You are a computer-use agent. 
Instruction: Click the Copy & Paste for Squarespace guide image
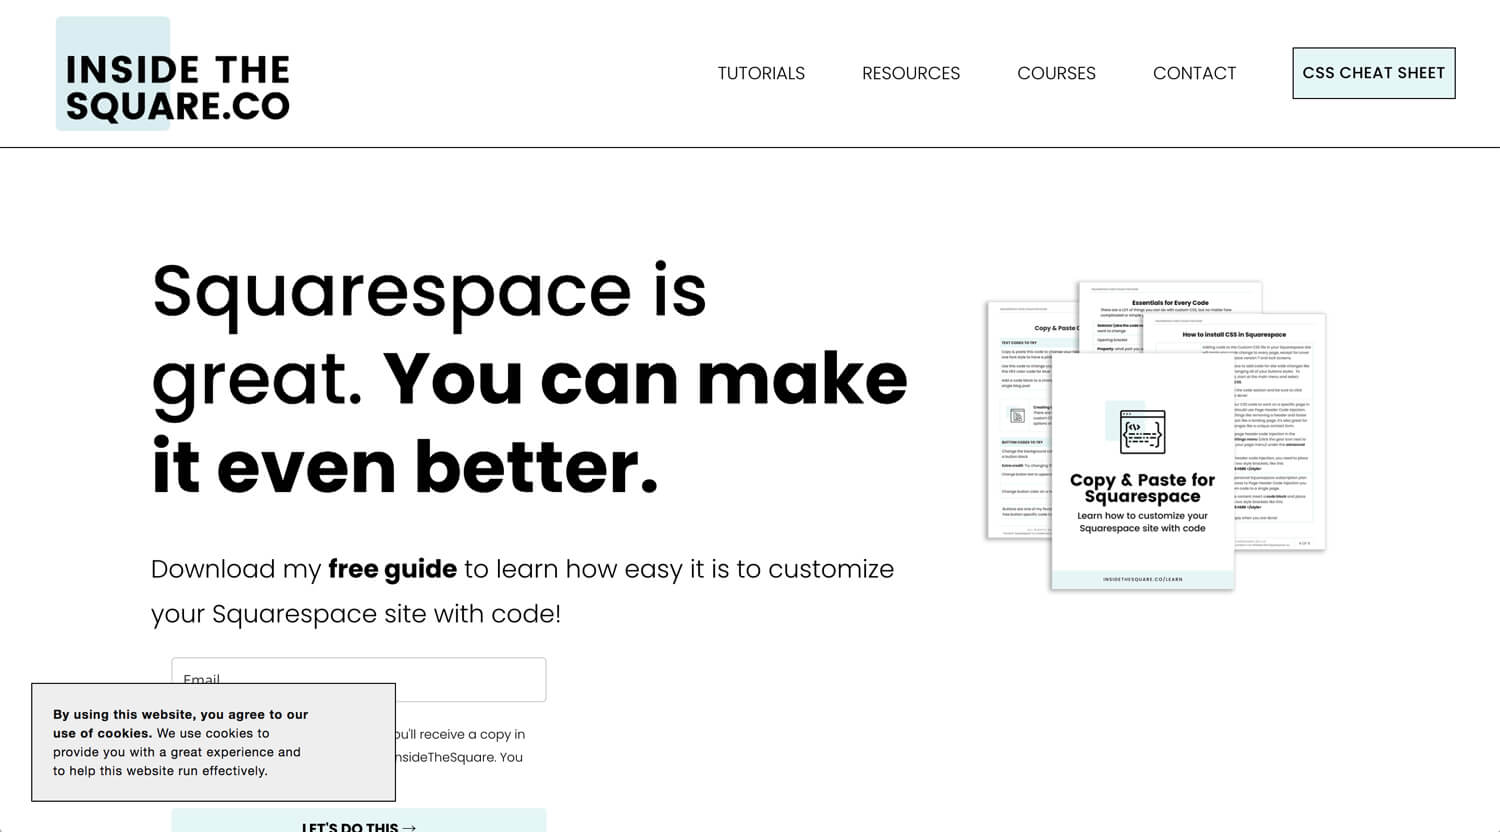point(1156,436)
